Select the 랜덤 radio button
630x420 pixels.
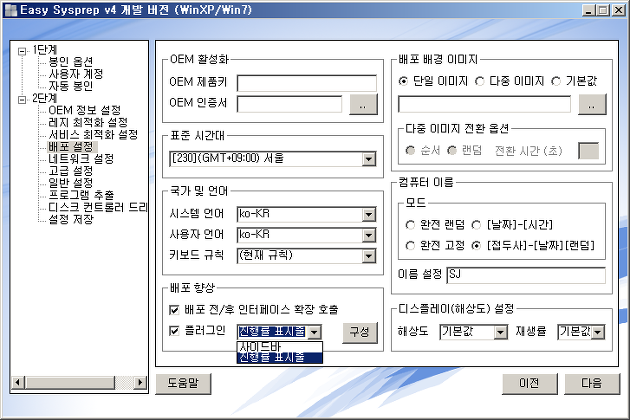click(452, 151)
